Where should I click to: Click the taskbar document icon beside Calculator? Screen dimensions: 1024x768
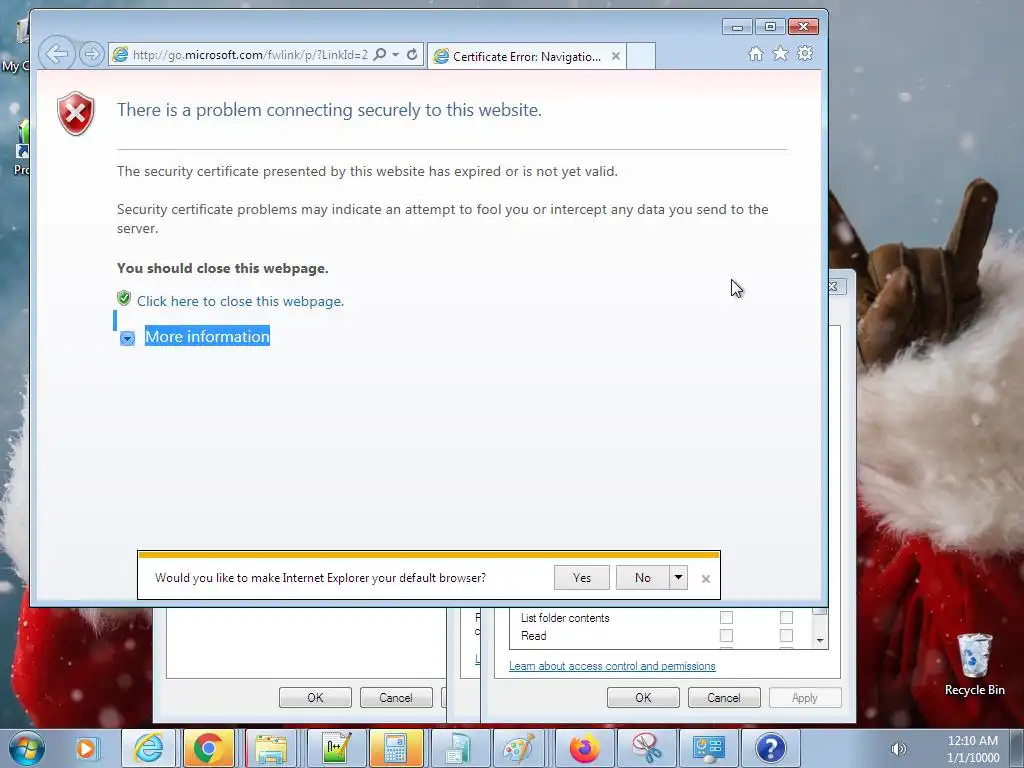coord(458,748)
